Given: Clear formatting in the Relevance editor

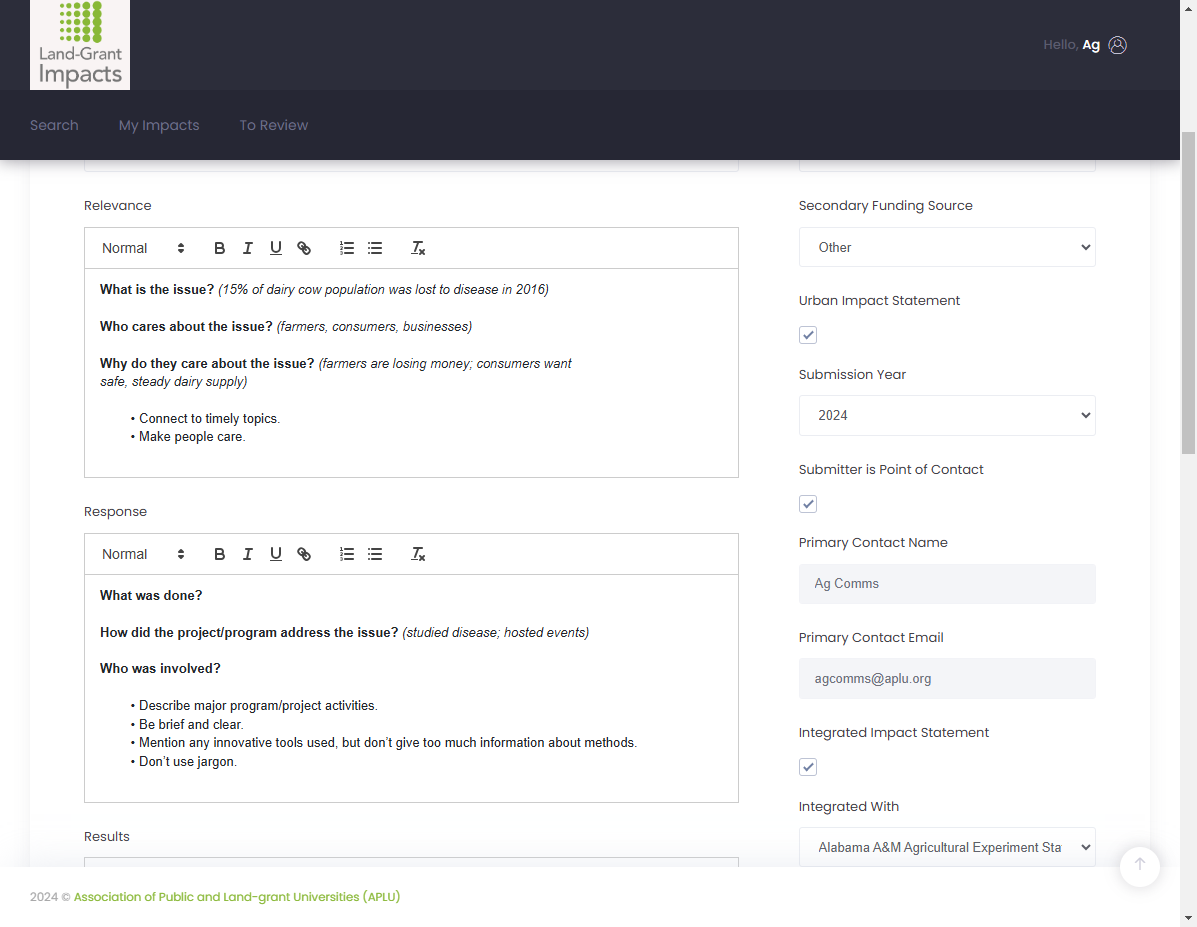Looking at the screenshot, I should [418, 248].
